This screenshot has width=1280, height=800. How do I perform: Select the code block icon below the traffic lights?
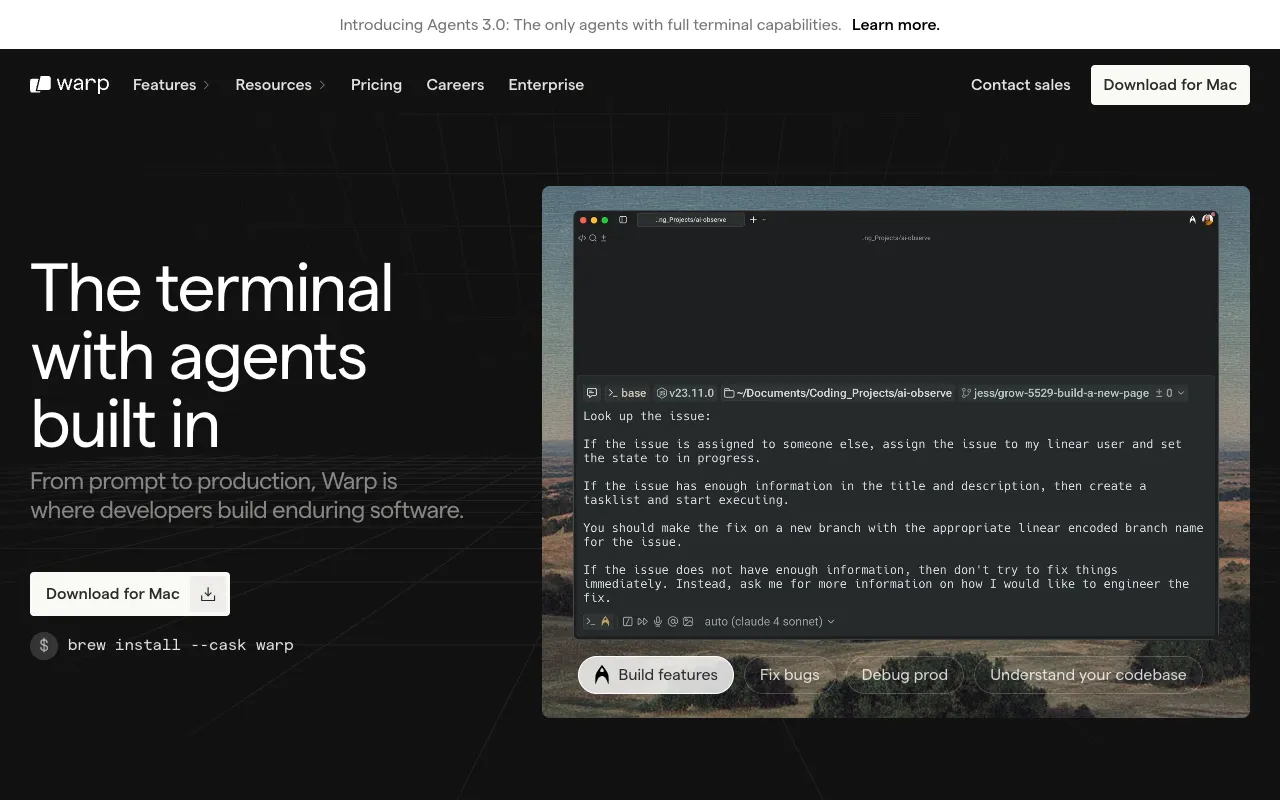(x=581, y=238)
